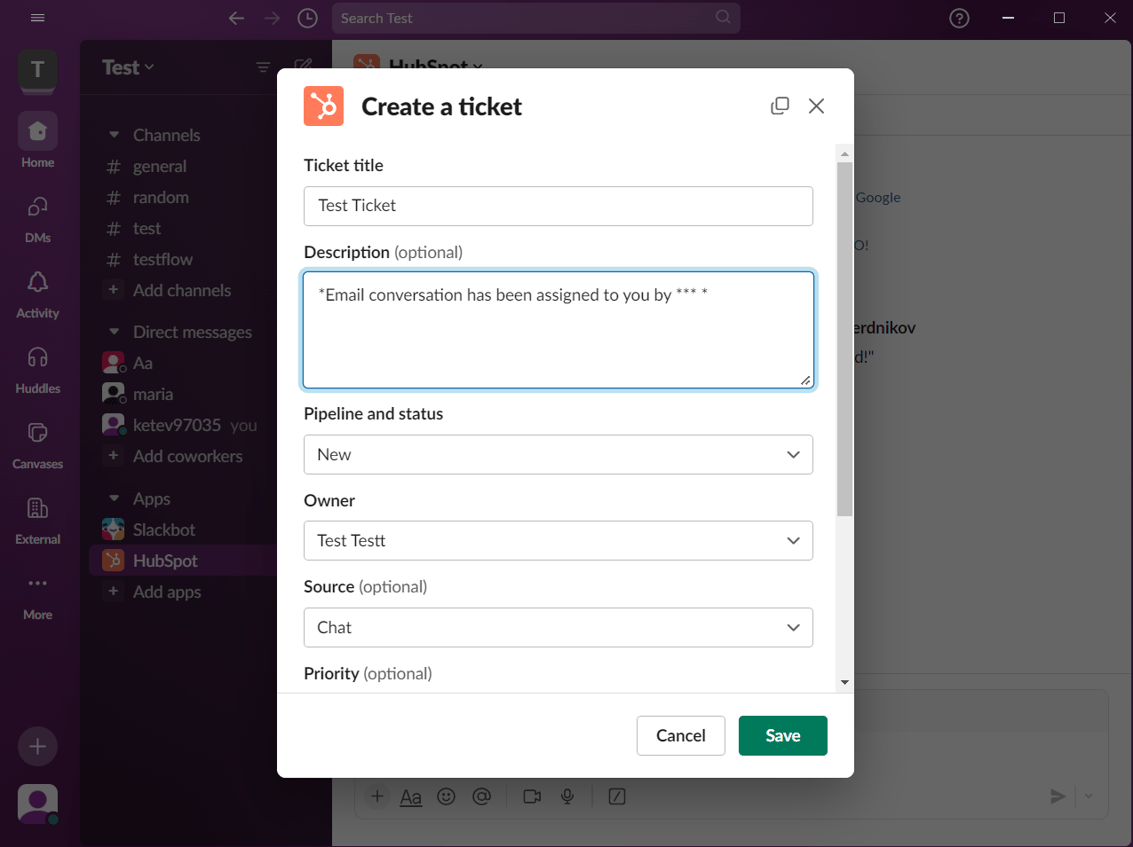
Task: Click inside the Ticket title field
Action: [558, 206]
